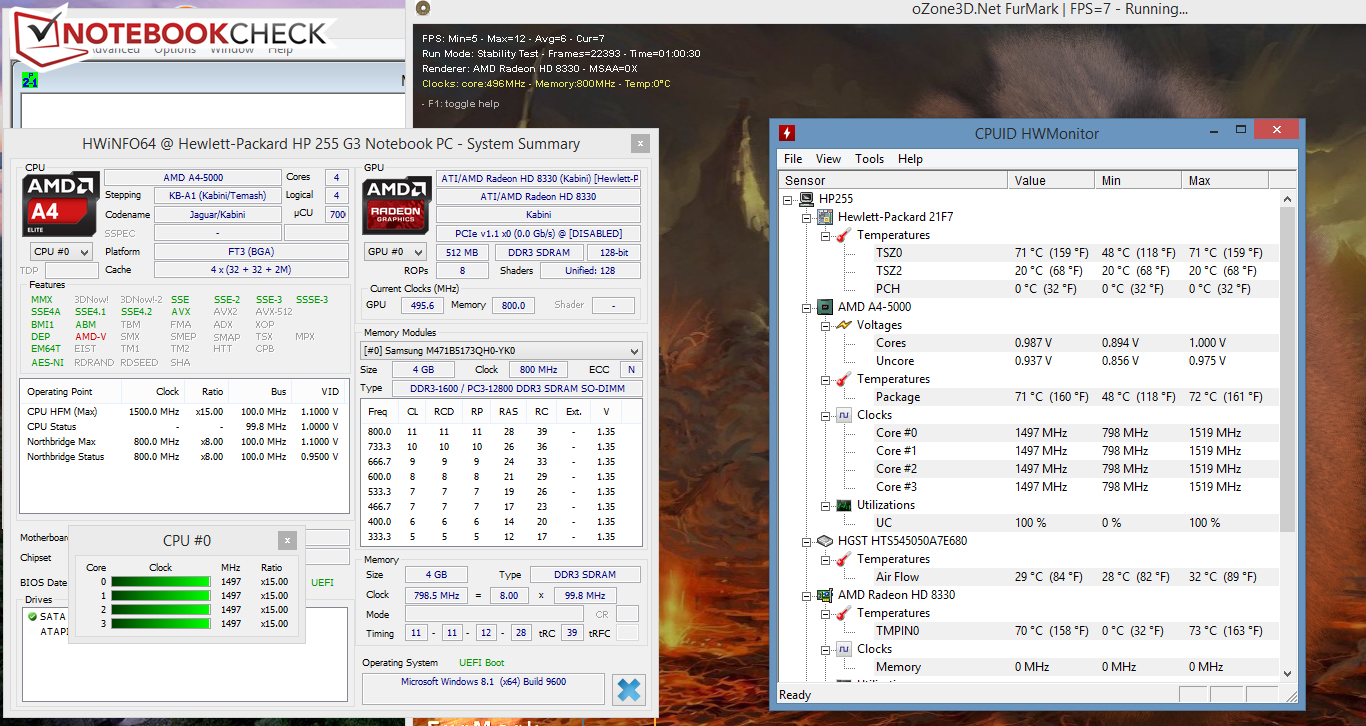Click the waveform icon of Clocks under AMD A4-5000

843,415
